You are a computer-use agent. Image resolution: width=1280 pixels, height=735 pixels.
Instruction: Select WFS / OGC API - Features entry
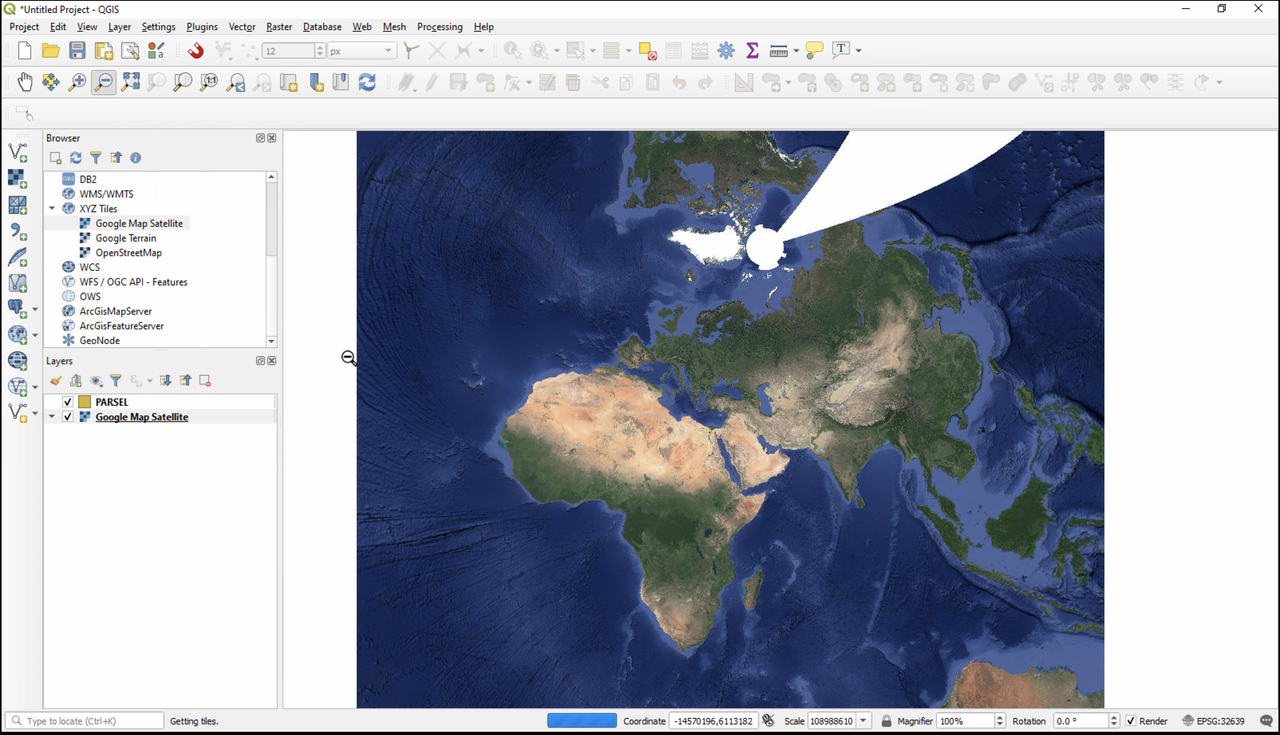pyautogui.click(x=134, y=282)
